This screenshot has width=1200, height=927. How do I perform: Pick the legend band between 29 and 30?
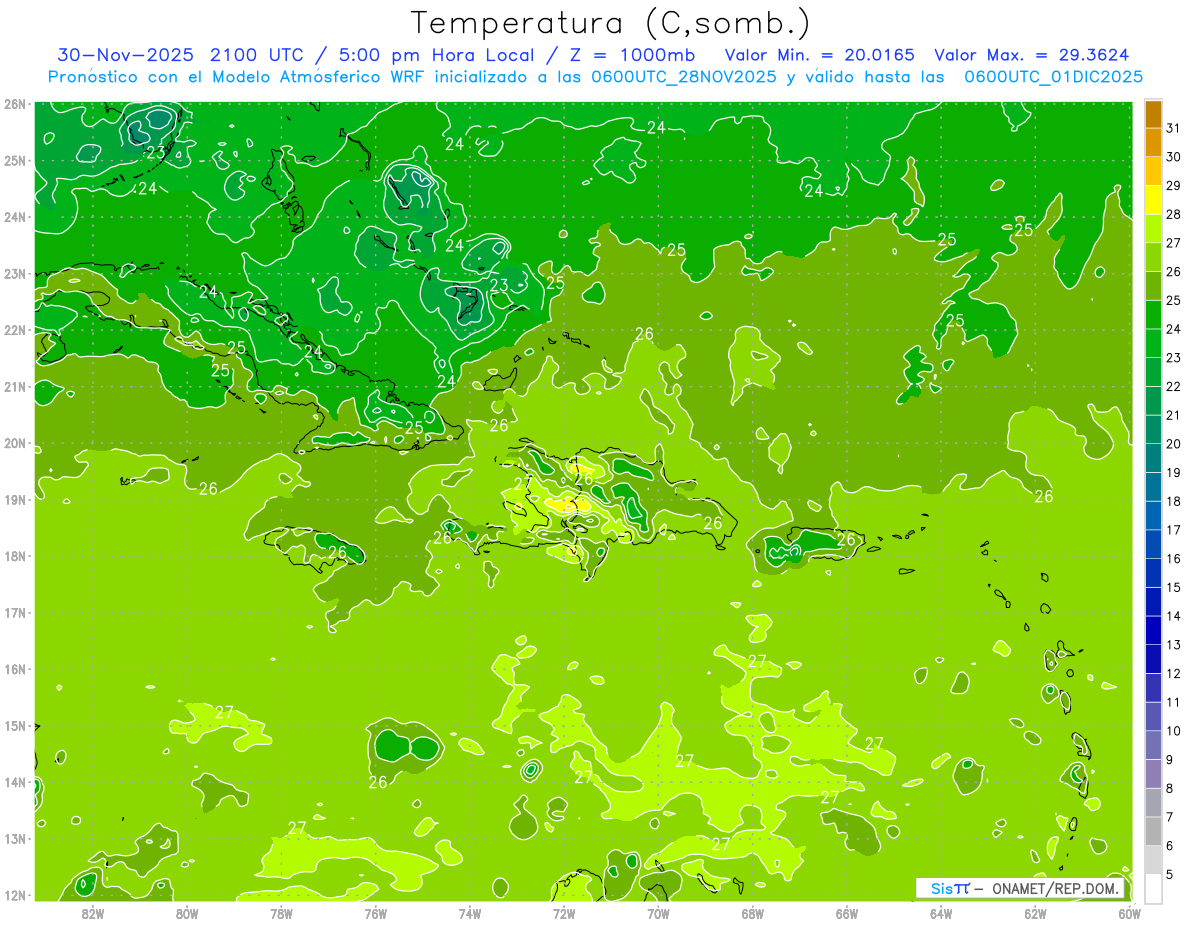[x=1153, y=171]
